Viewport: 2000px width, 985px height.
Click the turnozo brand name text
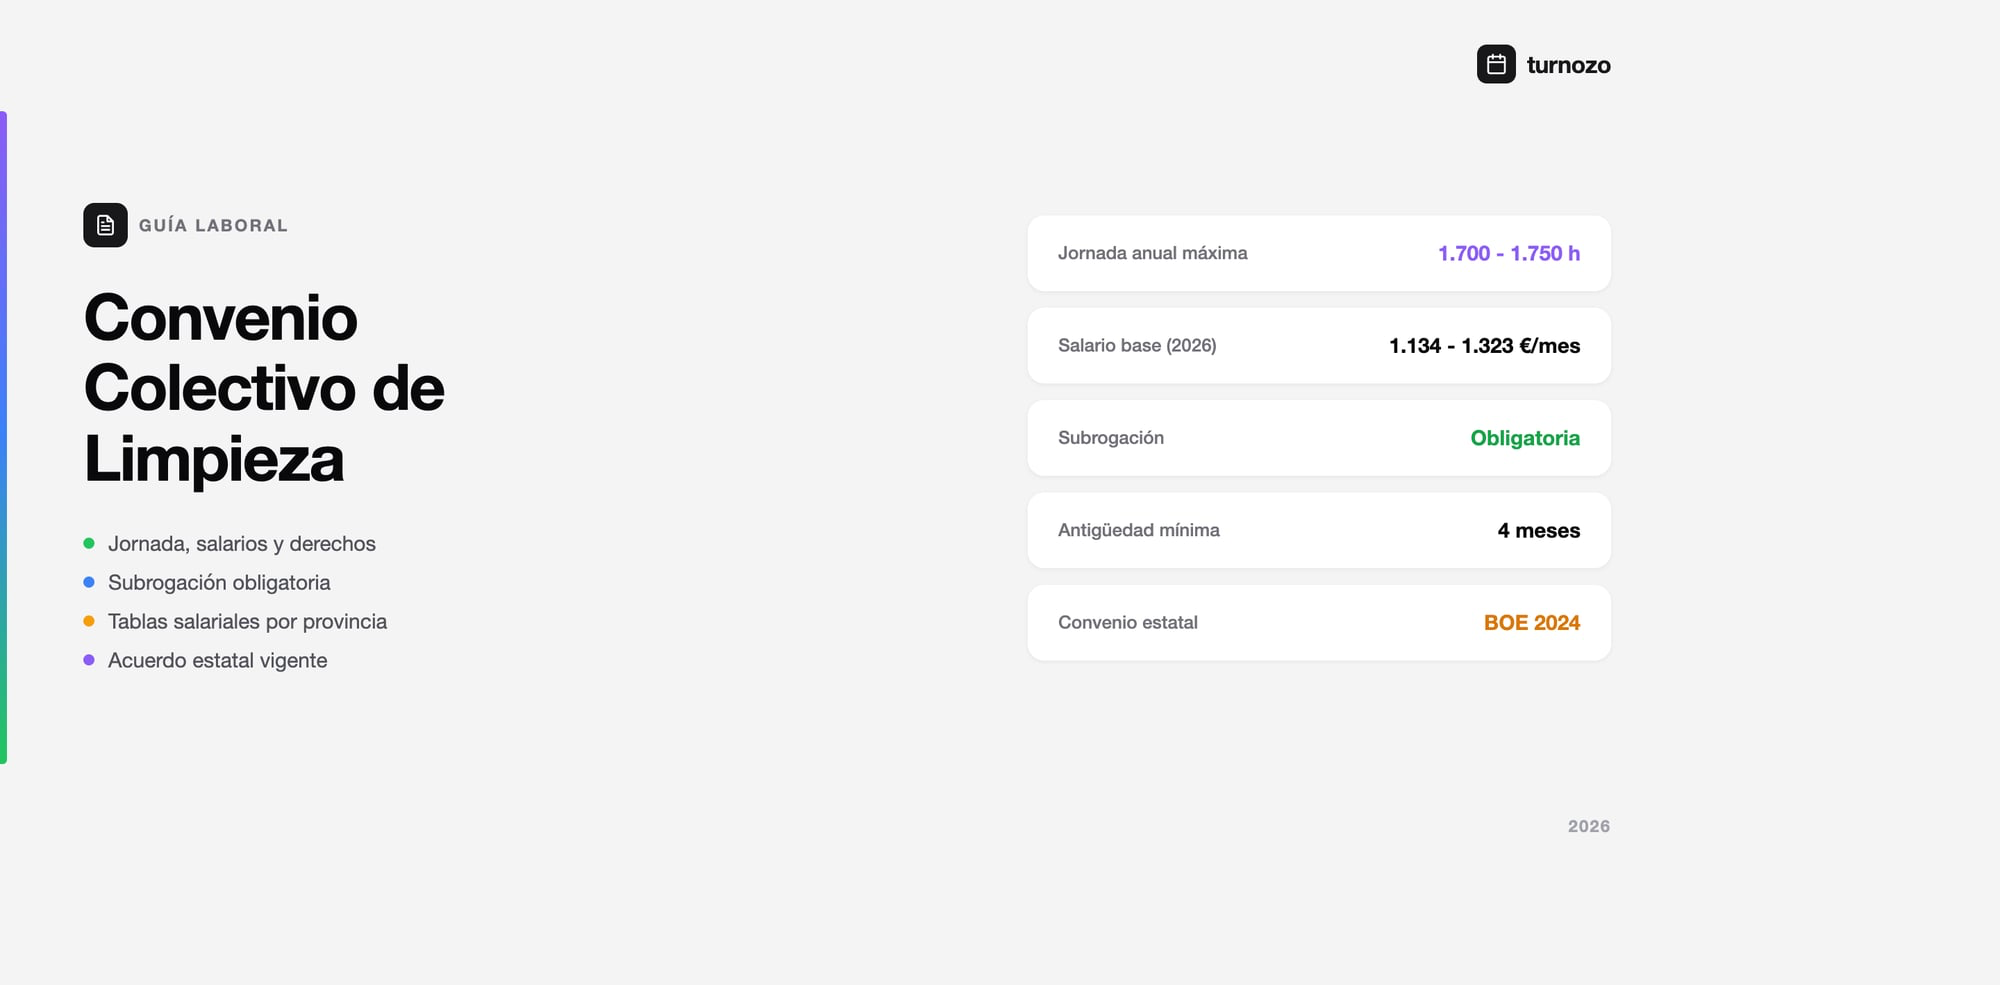(1568, 66)
